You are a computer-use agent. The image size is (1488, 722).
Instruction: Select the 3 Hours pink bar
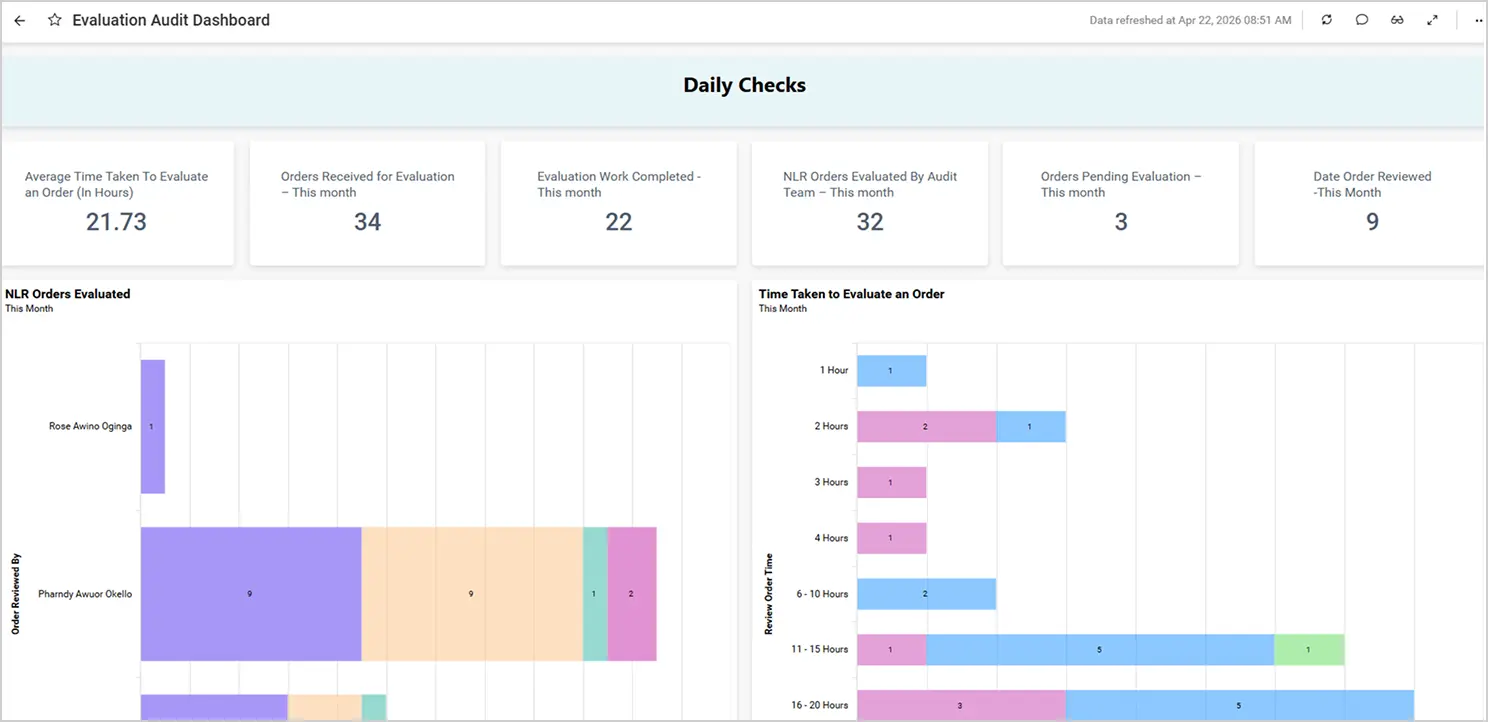pos(892,482)
